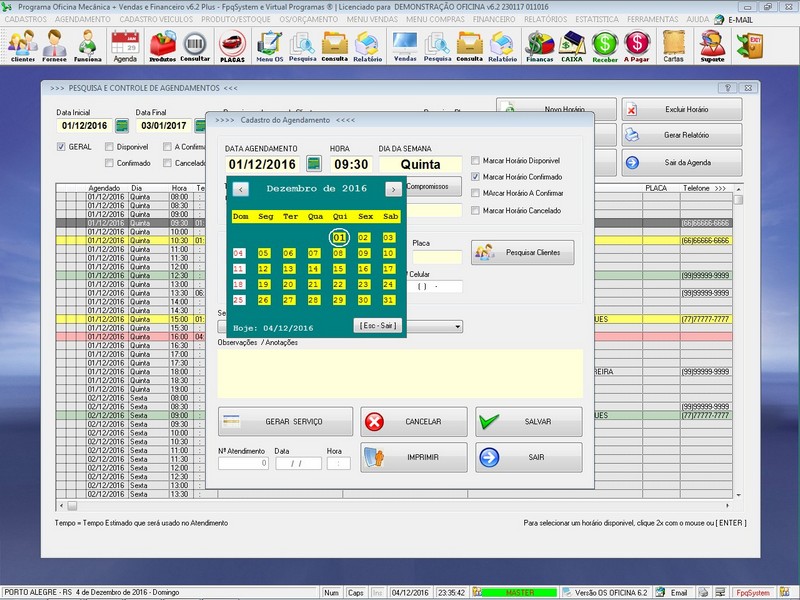Click calendar icon next to DATA AGENDAMENTO
Image resolution: width=800 pixels, height=600 pixels.
314,164
